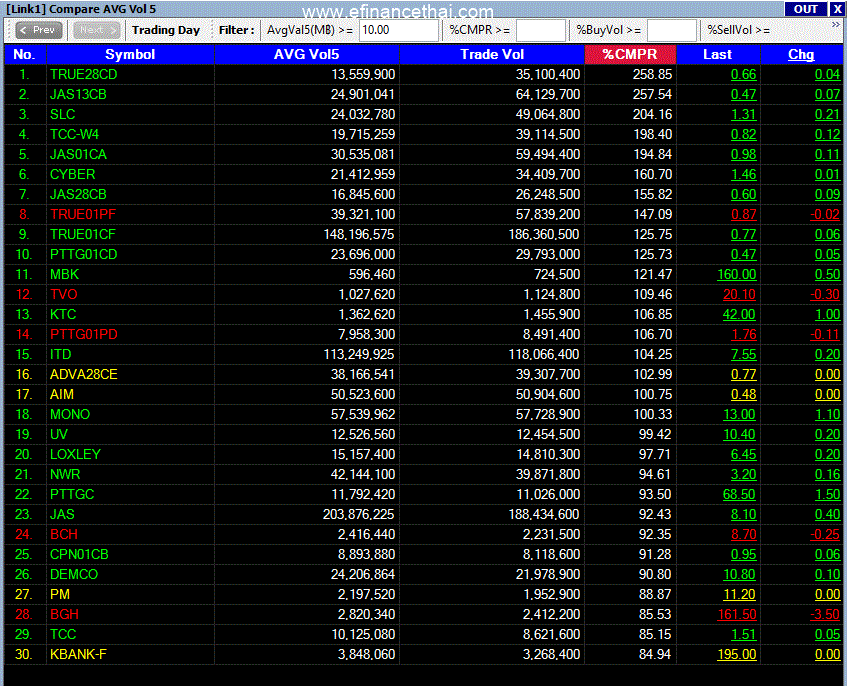The height and width of the screenshot is (686, 847).
Task: Select the BCH symbol
Action: [64, 534]
